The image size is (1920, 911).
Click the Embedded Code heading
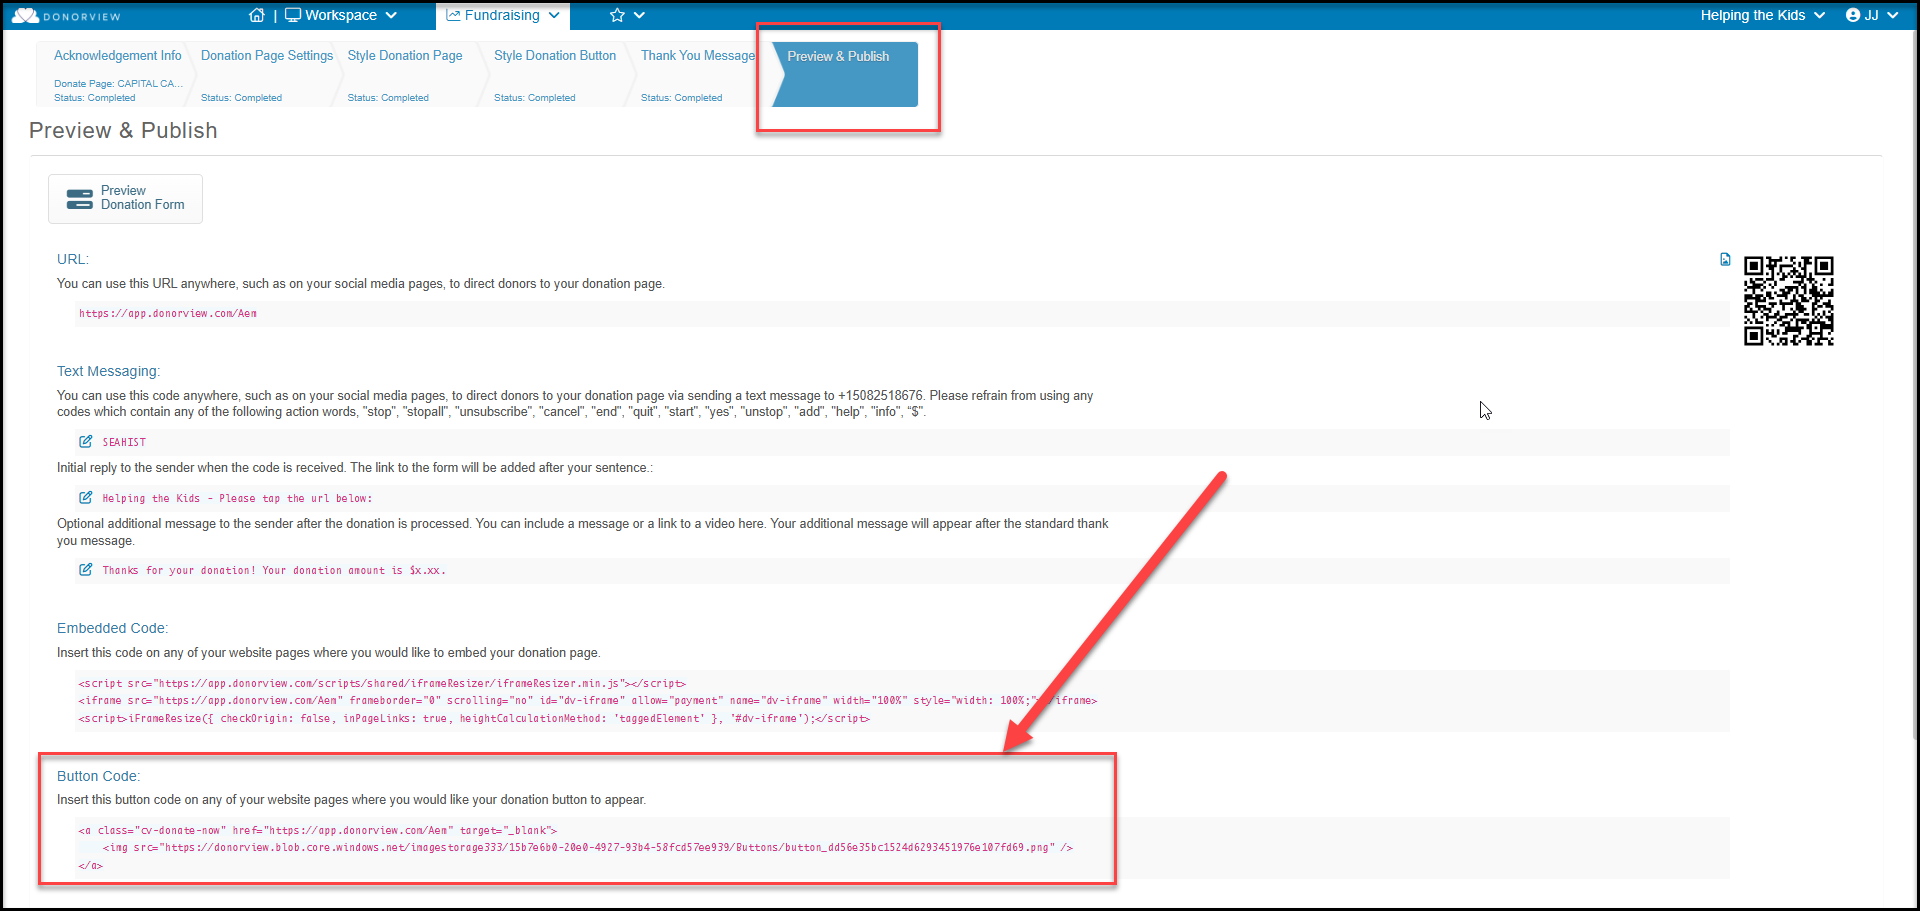tap(112, 628)
